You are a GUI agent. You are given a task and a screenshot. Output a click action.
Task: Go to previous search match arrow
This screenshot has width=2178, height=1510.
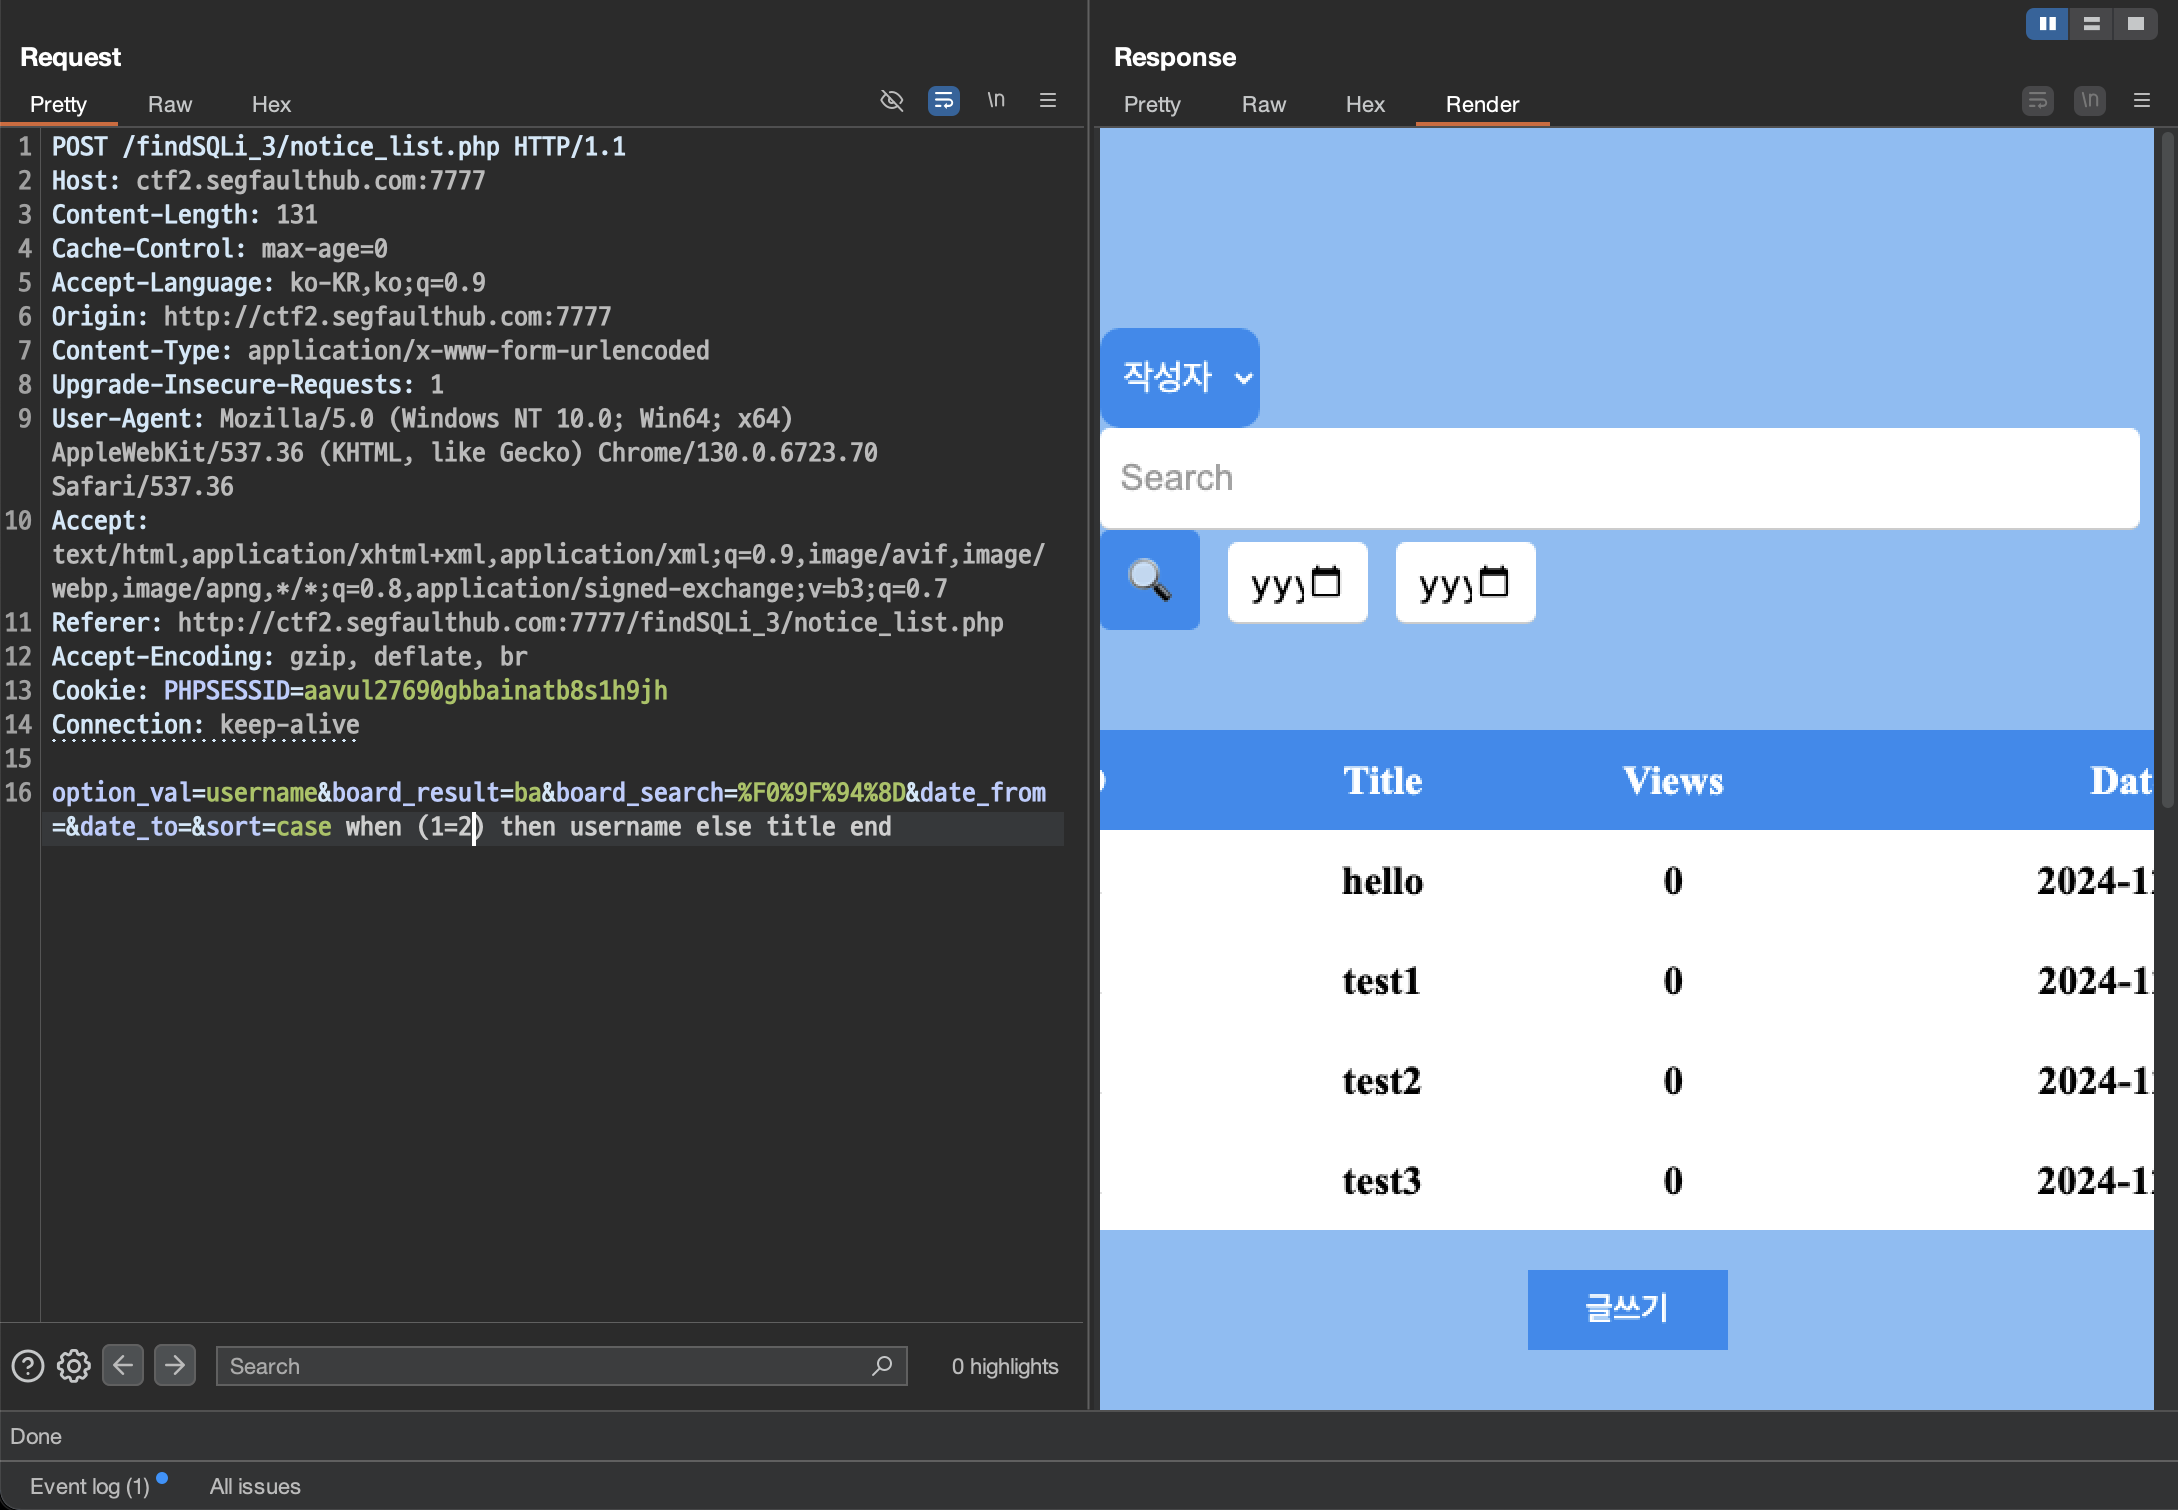click(123, 1365)
